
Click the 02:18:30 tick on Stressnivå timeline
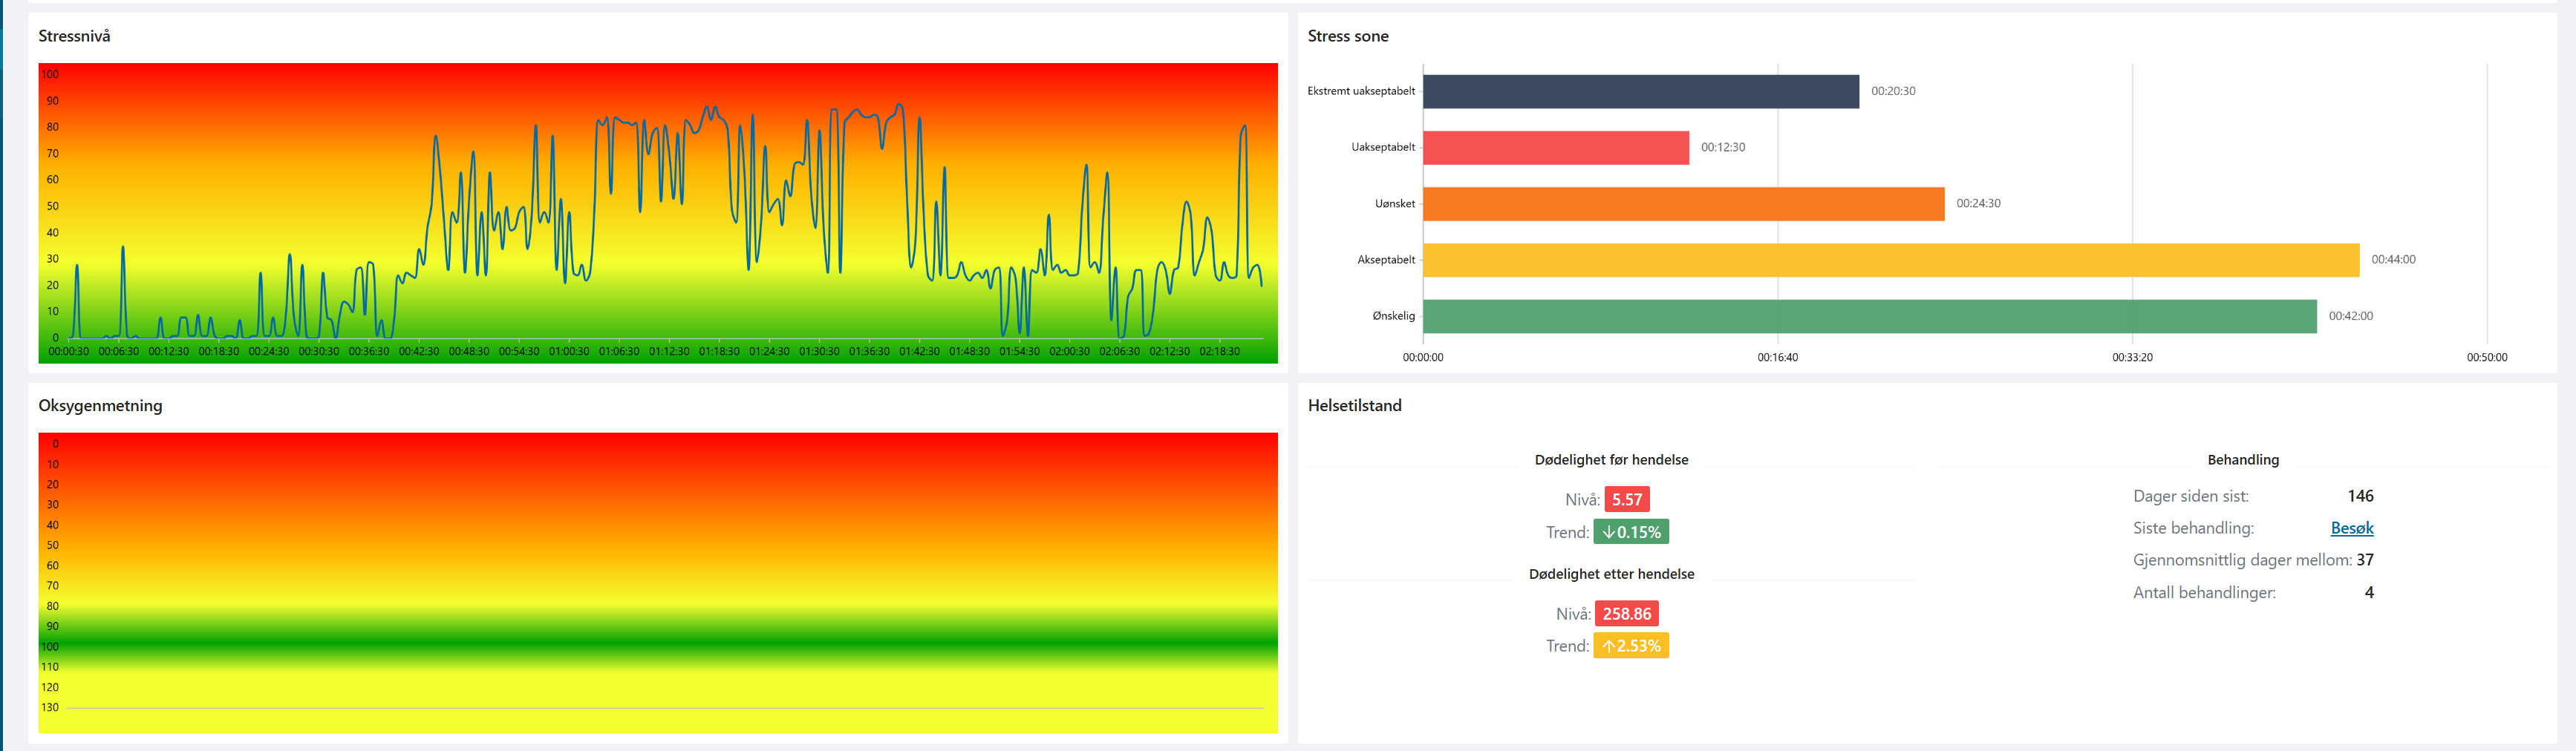(1219, 352)
